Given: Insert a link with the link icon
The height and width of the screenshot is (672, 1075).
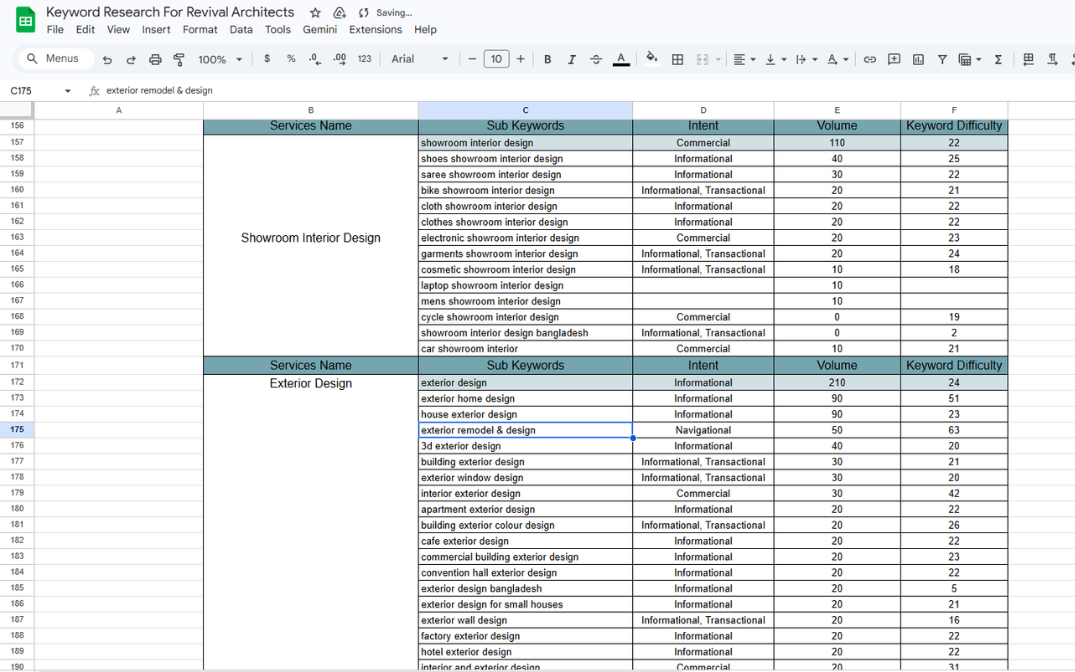Looking at the screenshot, I should point(870,60).
